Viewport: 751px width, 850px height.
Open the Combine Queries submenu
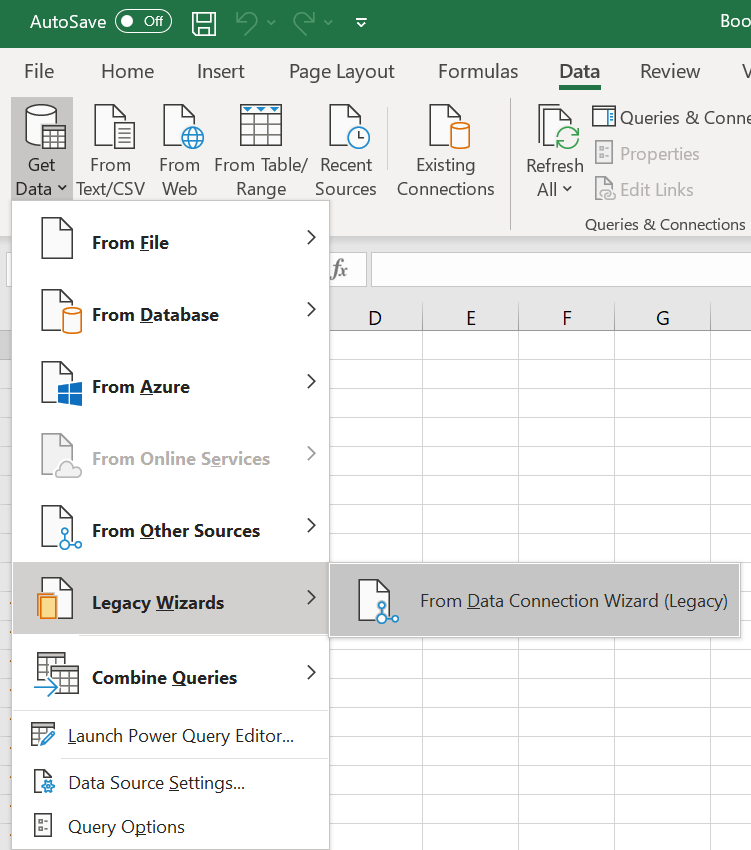point(171,673)
